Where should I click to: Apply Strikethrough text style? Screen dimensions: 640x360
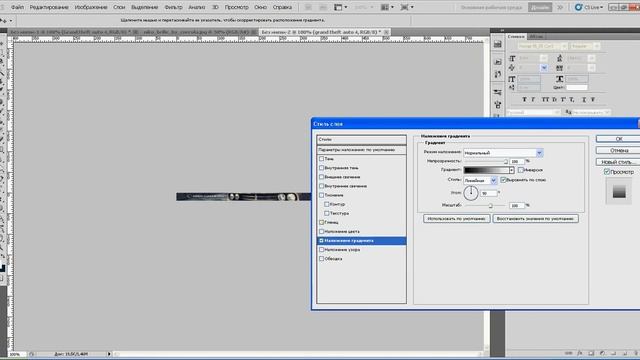pyautogui.click(x=593, y=99)
